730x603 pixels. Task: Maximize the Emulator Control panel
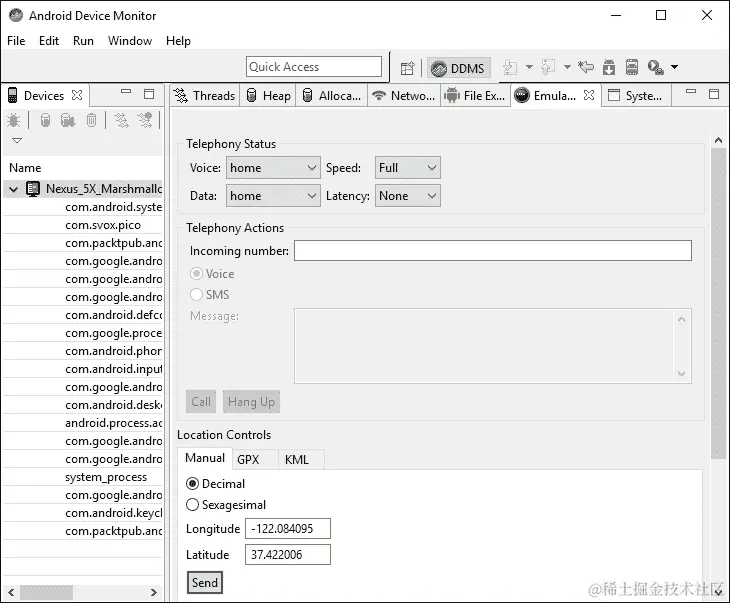[x=714, y=94]
